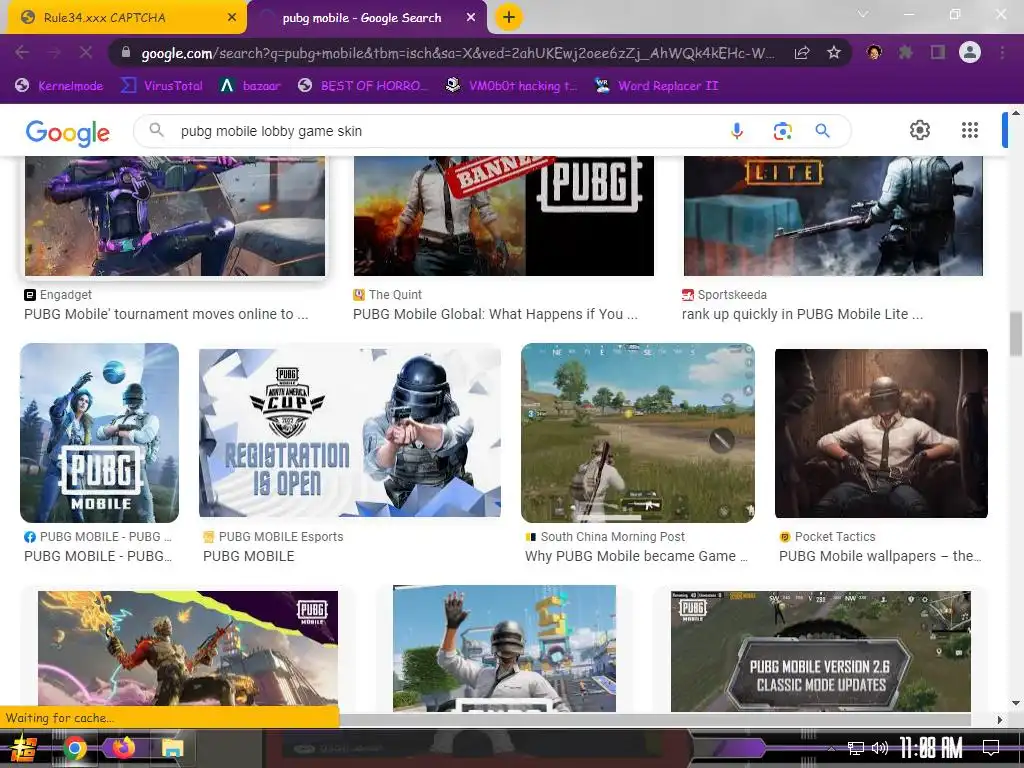Click the Google logo
Screen dimensions: 1024x768
[x=67, y=133]
